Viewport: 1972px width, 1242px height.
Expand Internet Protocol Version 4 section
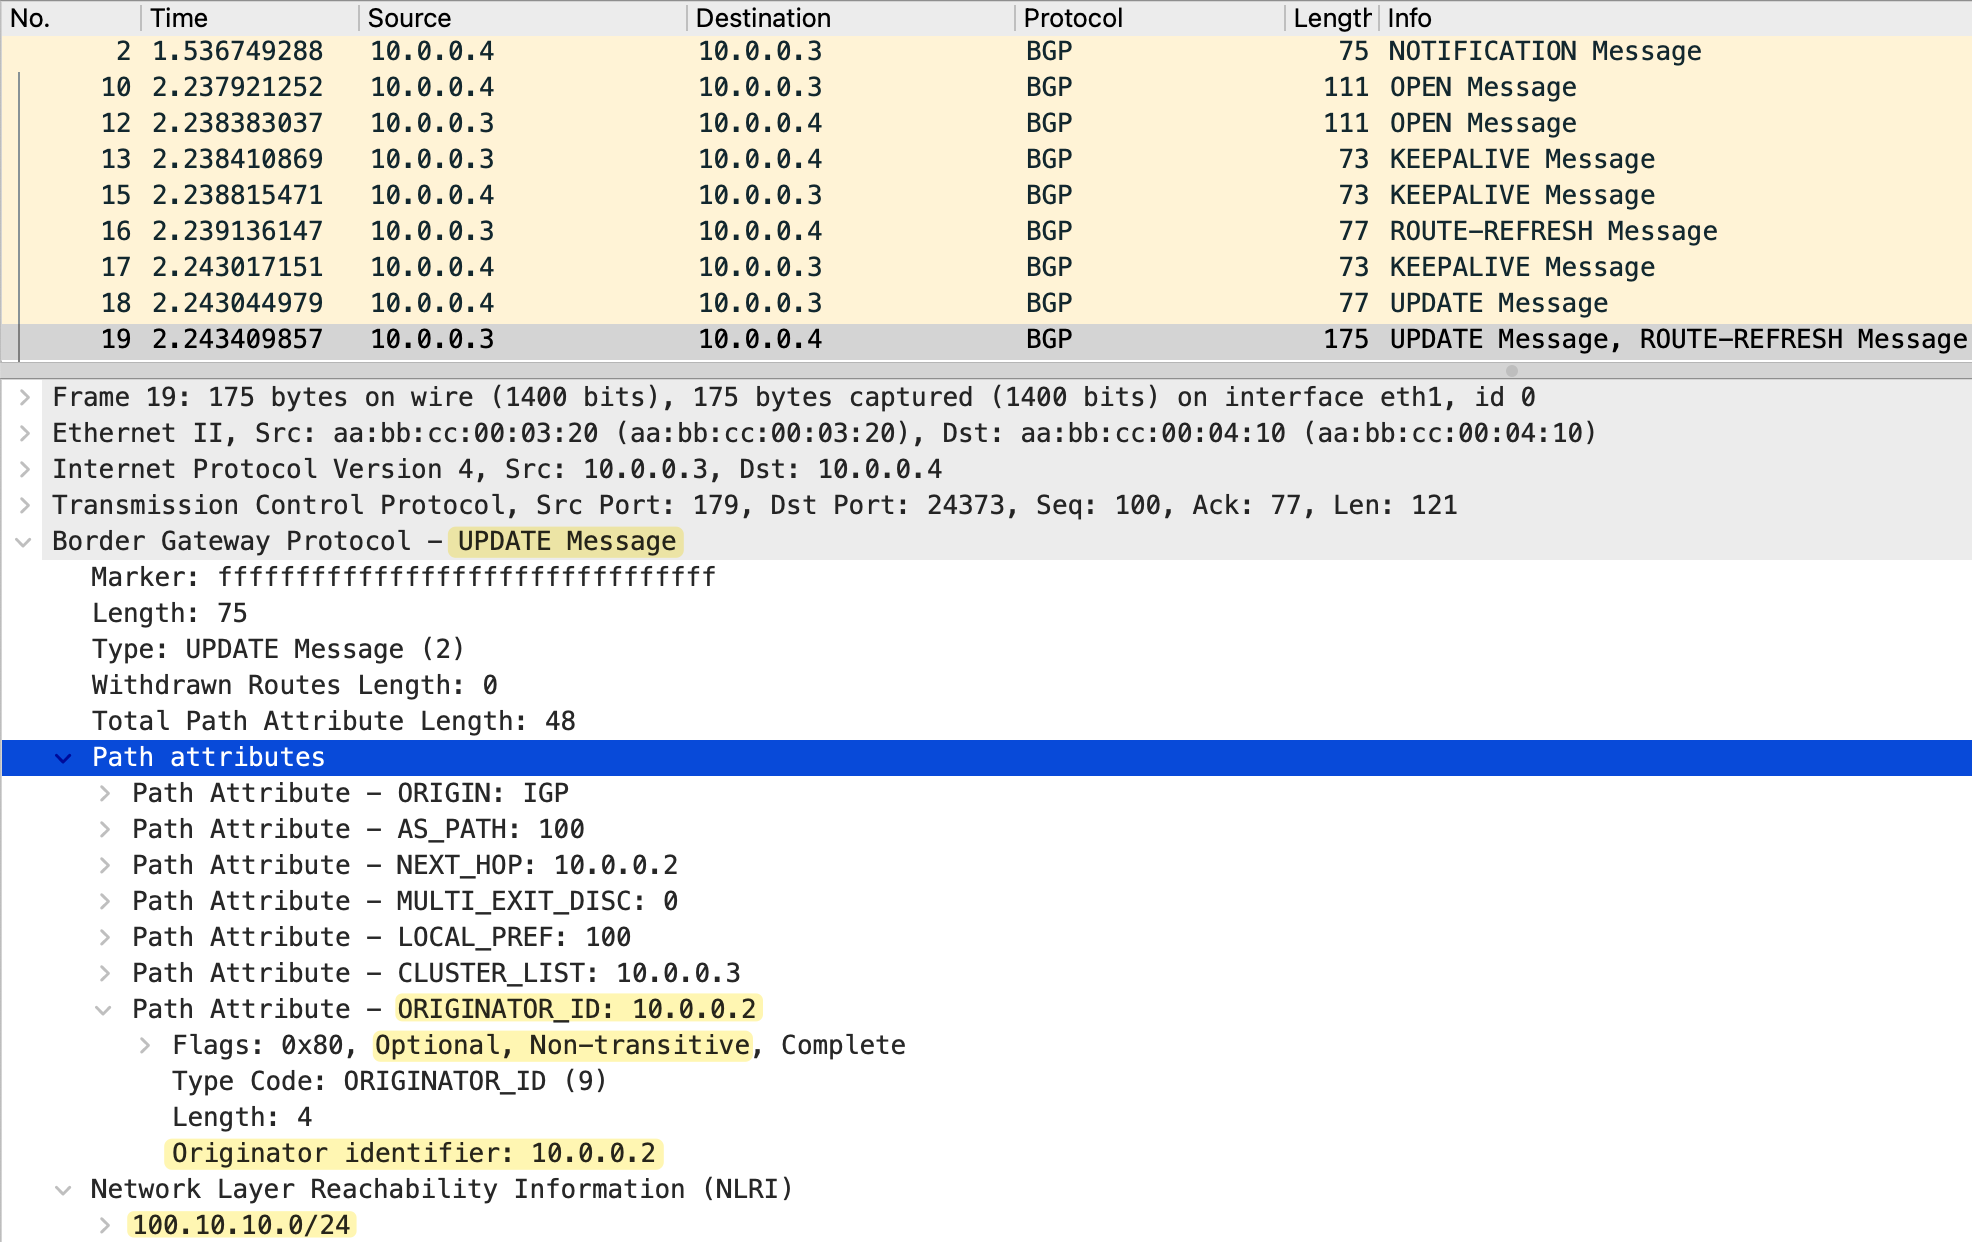(25, 469)
